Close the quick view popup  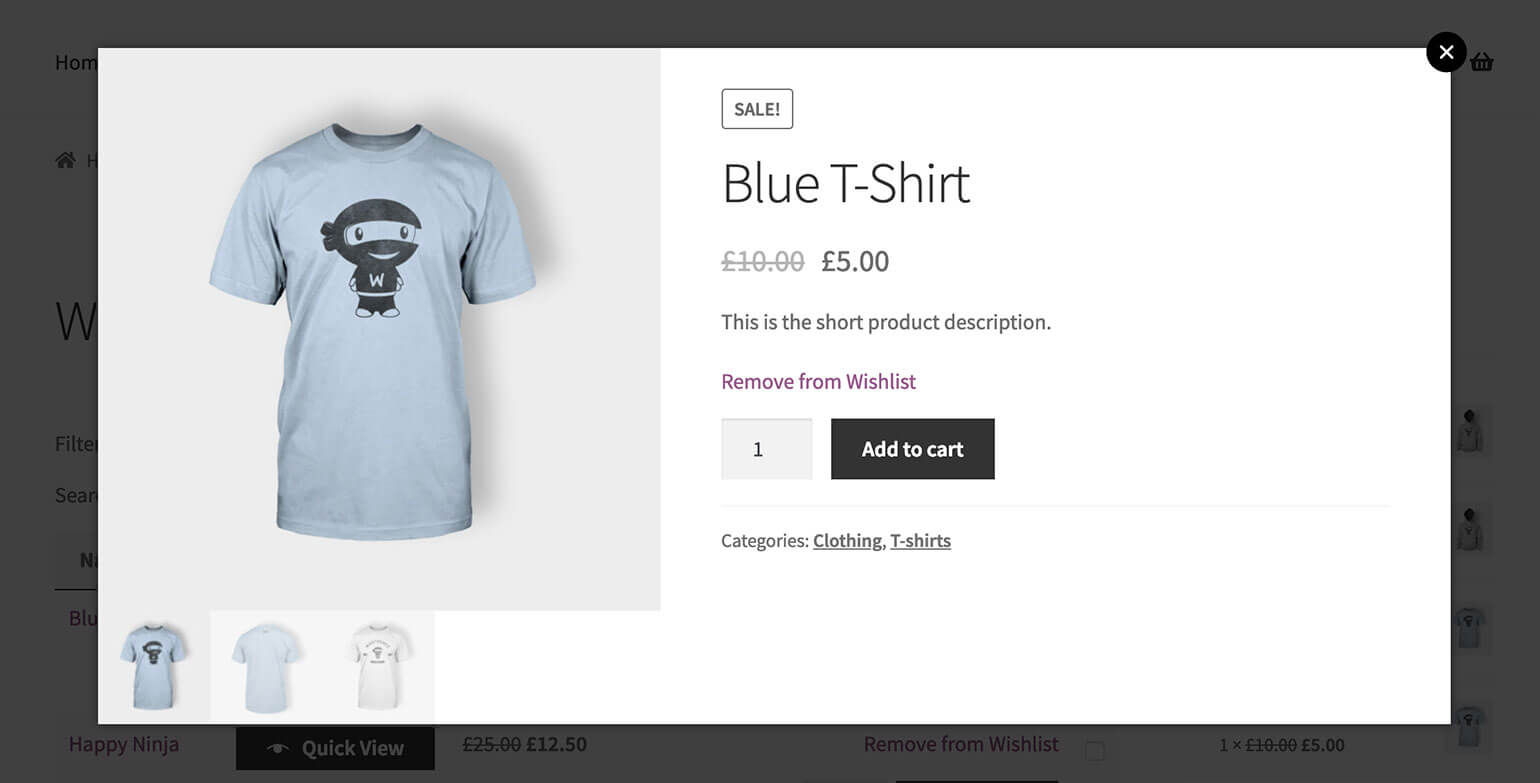coord(1446,52)
